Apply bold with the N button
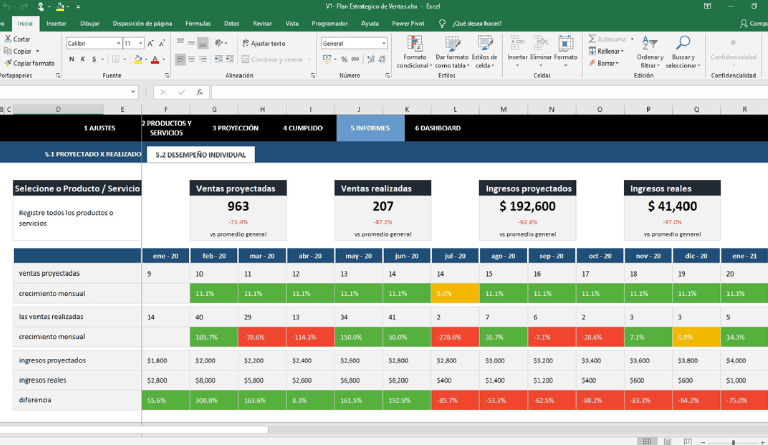The height and width of the screenshot is (445, 768). [x=72, y=59]
